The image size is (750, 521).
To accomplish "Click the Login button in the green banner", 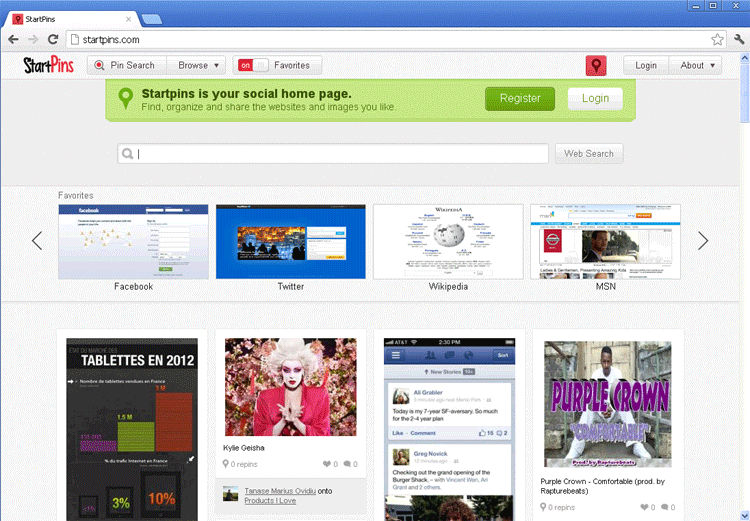I will 595,98.
